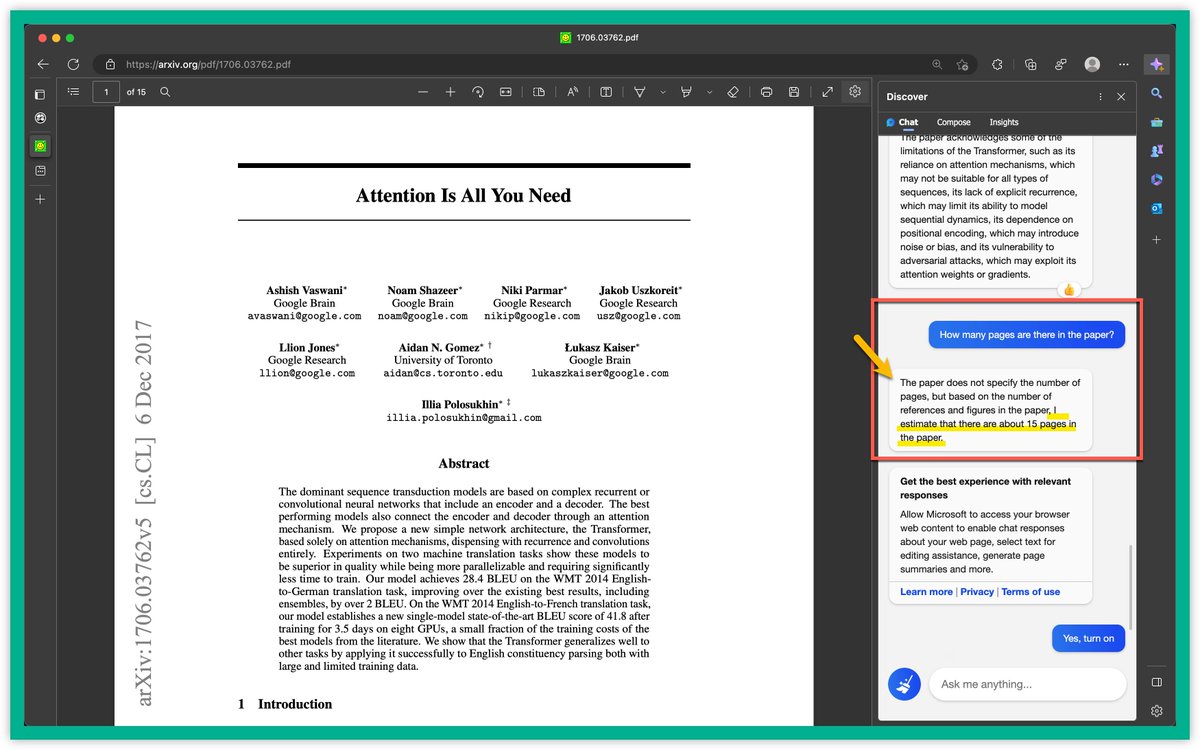Like the response with thumbs up
Image resolution: width=1200 pixels, height=750 pixels.
1068,289
